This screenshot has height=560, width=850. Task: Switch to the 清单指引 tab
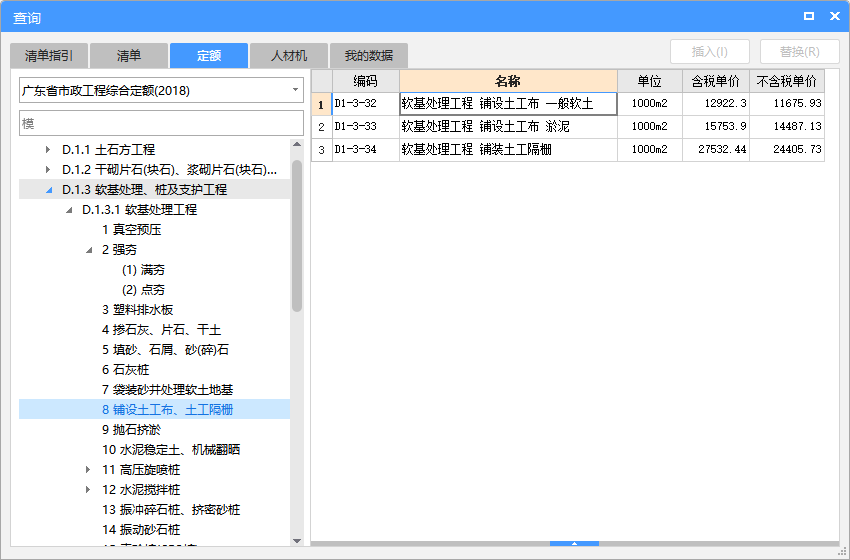click(x=49, y=55)
